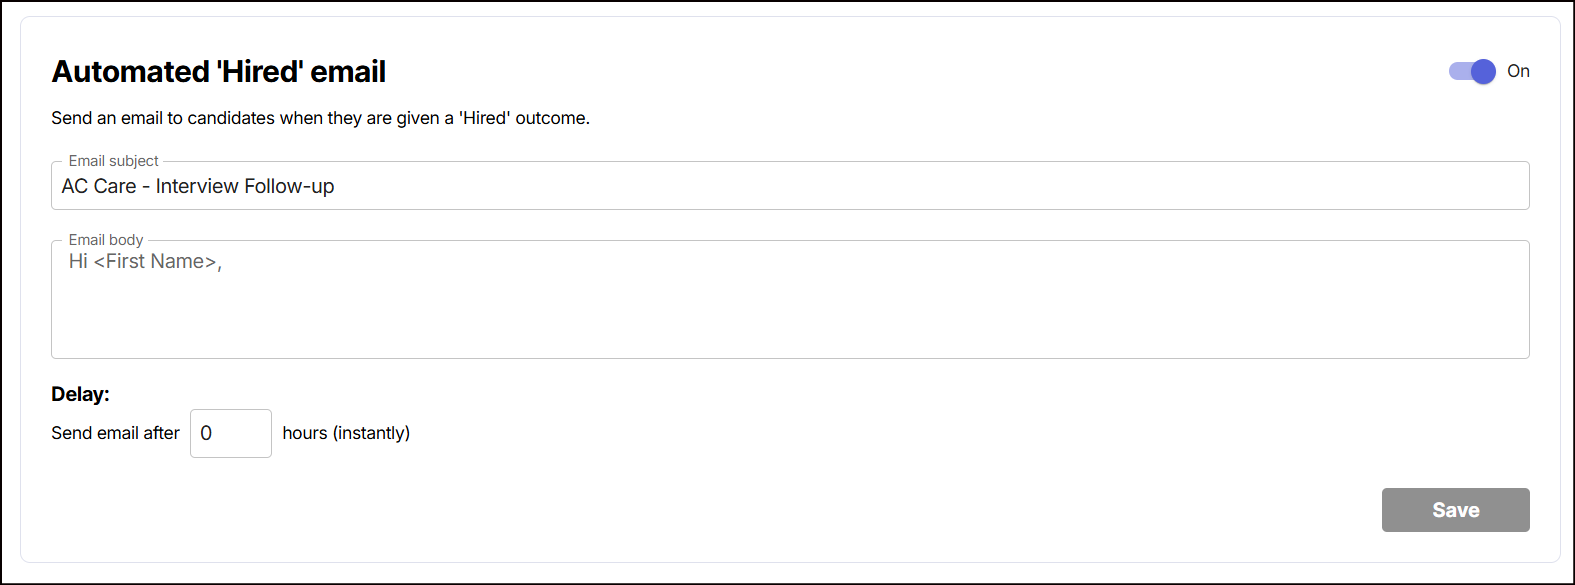Turn off the automated Hired email toggle
Viewport: 1575px width, 585px height.
tap(1472, 71)
